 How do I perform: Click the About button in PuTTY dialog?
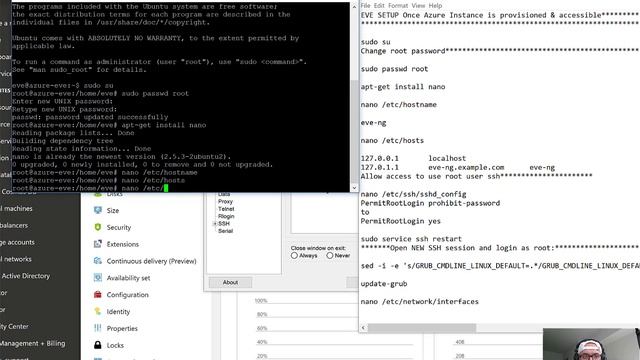[230, 282]
